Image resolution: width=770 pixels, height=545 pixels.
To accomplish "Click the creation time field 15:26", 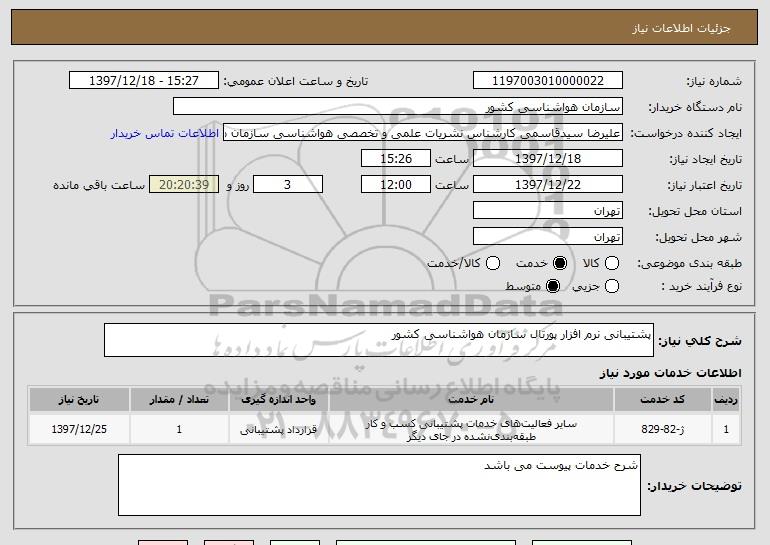I will tap(396, 159).
